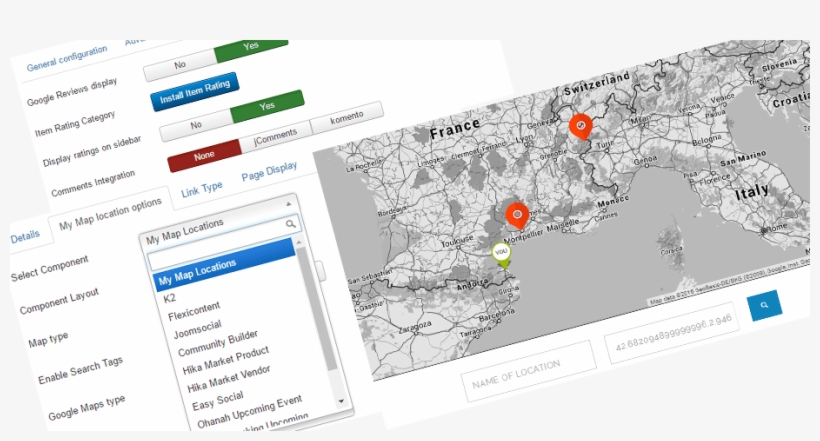
Task: Click the up arrow above the component dropdown
Action: [x=288, y=203]
